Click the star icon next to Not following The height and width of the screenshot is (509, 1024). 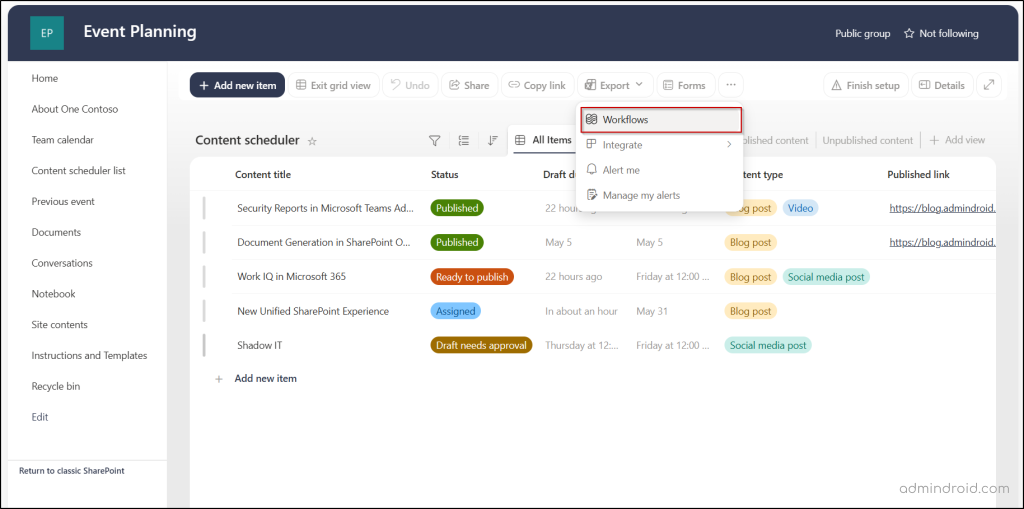click(908, 33)
